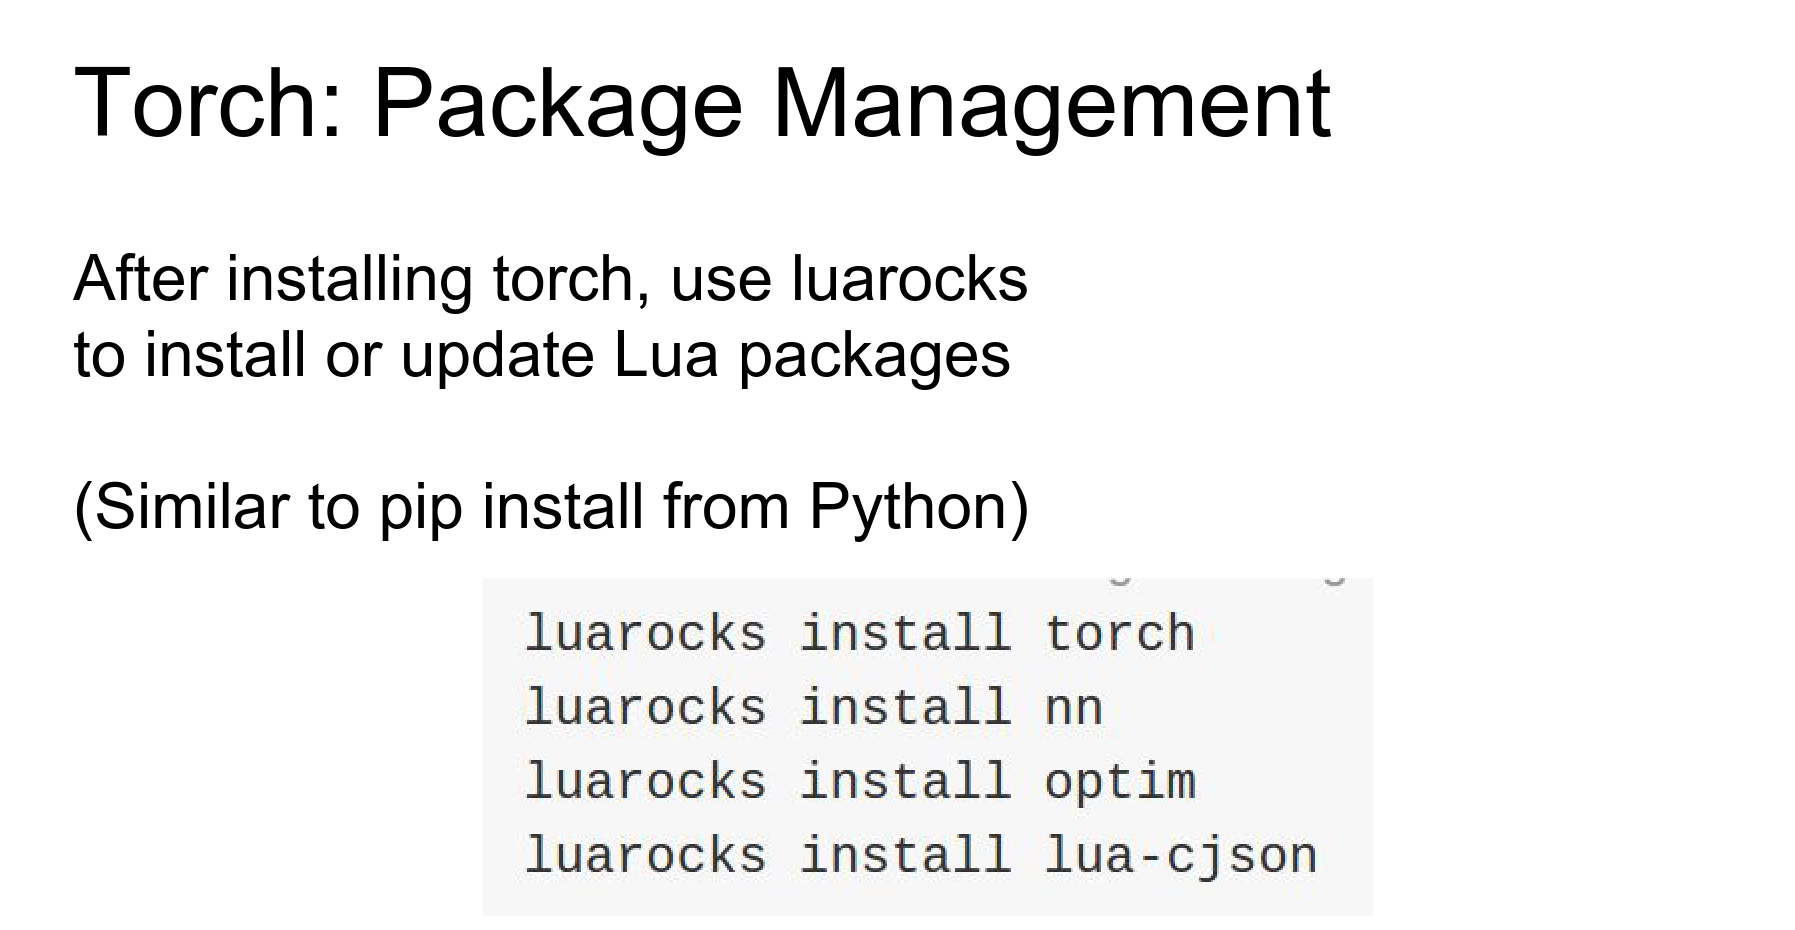The image size is (1795, 930).
Task: Click the word "luarocks" in the body sentence
Action: 909,279
